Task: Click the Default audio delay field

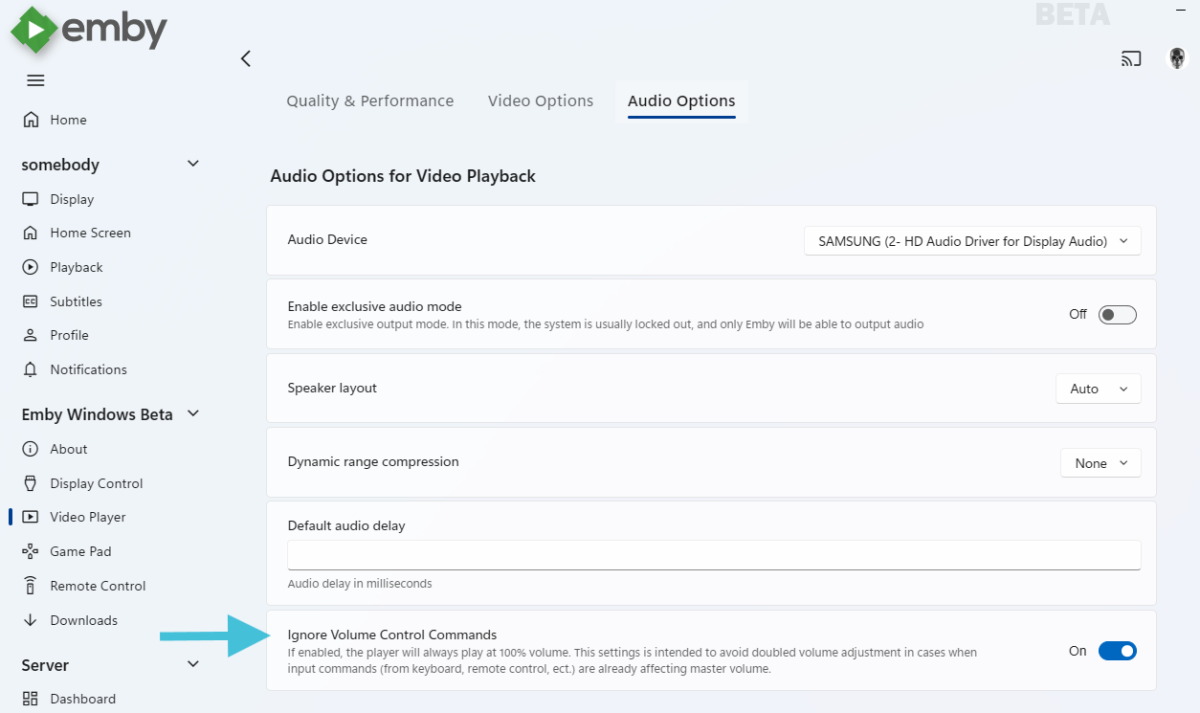Action: (713, 554)
